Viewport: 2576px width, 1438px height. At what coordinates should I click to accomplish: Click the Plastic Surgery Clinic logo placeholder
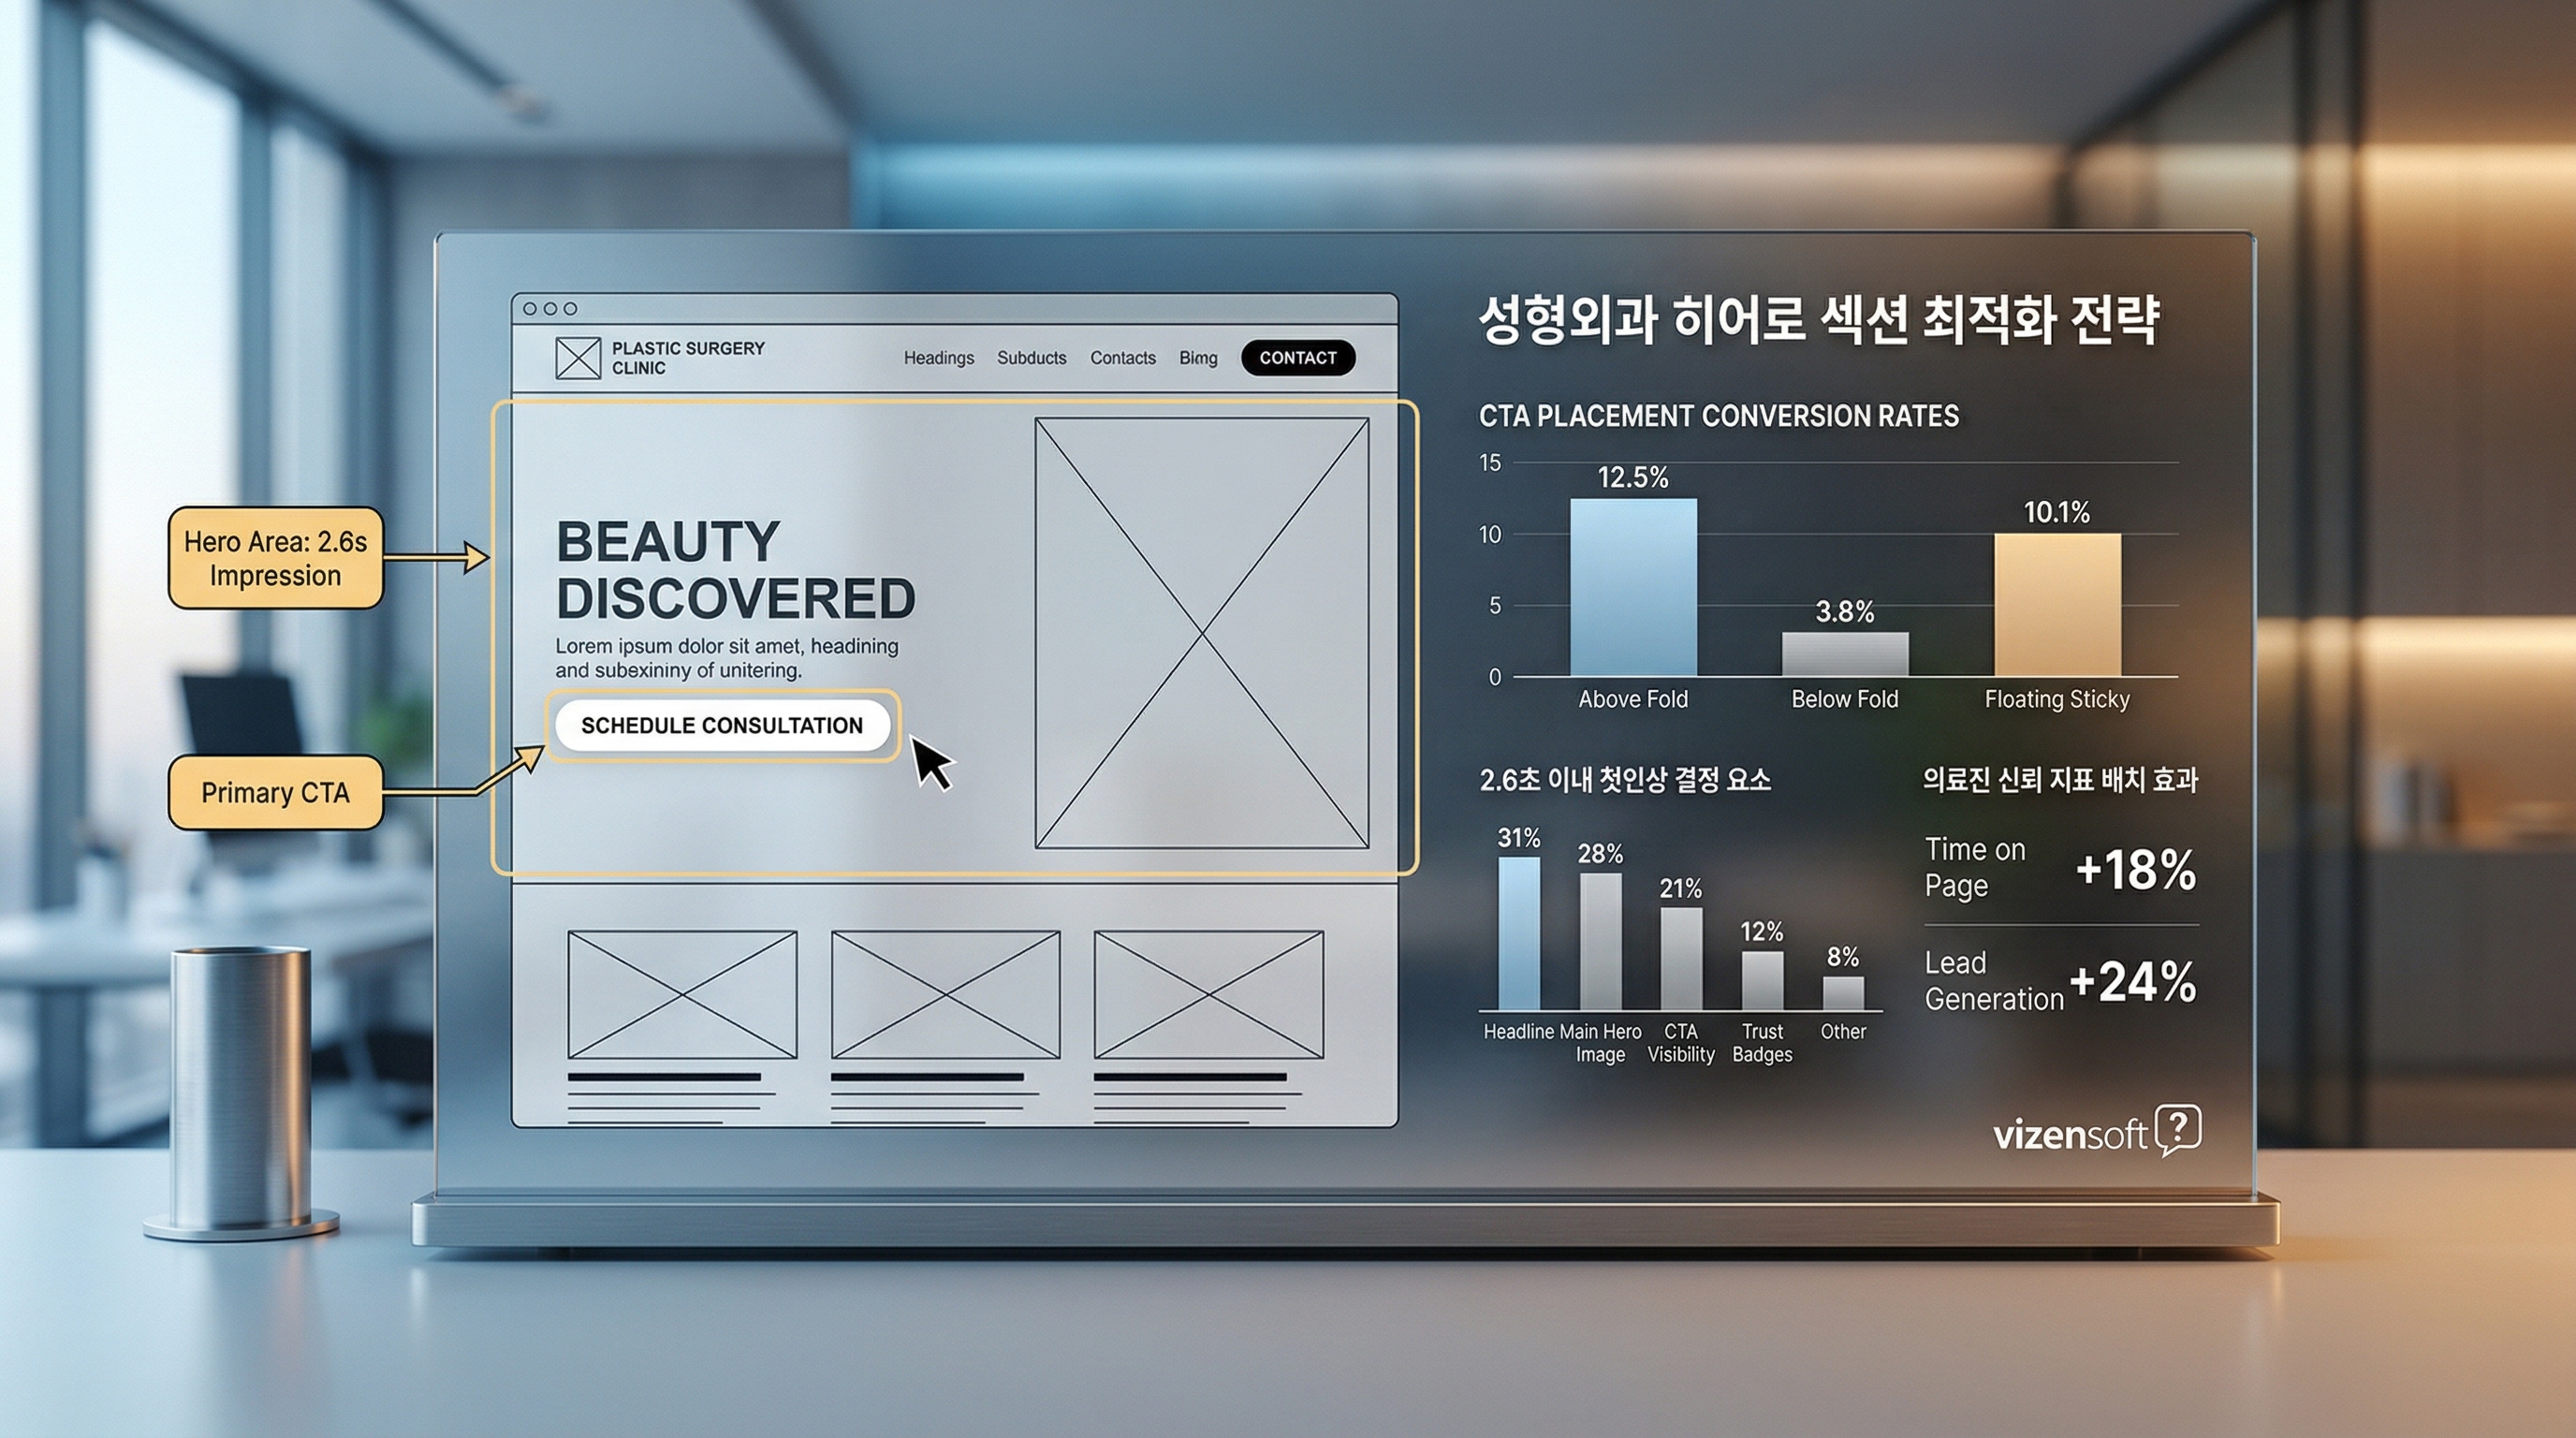coord(578,358)
